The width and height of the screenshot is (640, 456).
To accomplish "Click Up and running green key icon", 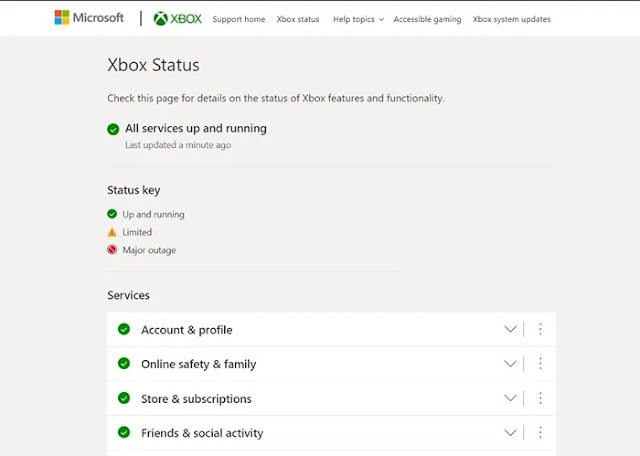I will (x=112, y=214).
